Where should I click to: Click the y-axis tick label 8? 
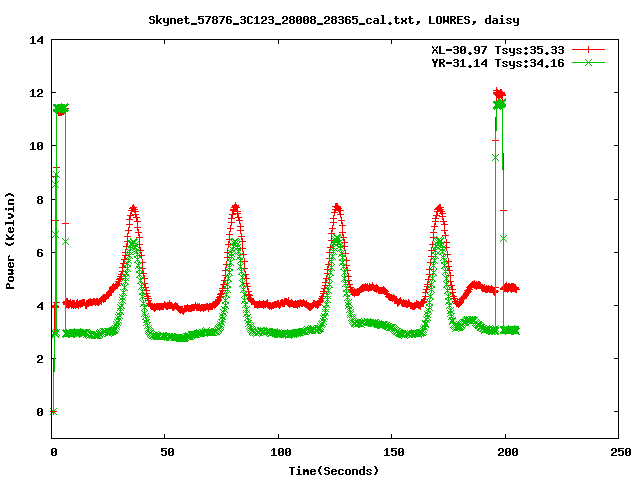click(40, 200)
